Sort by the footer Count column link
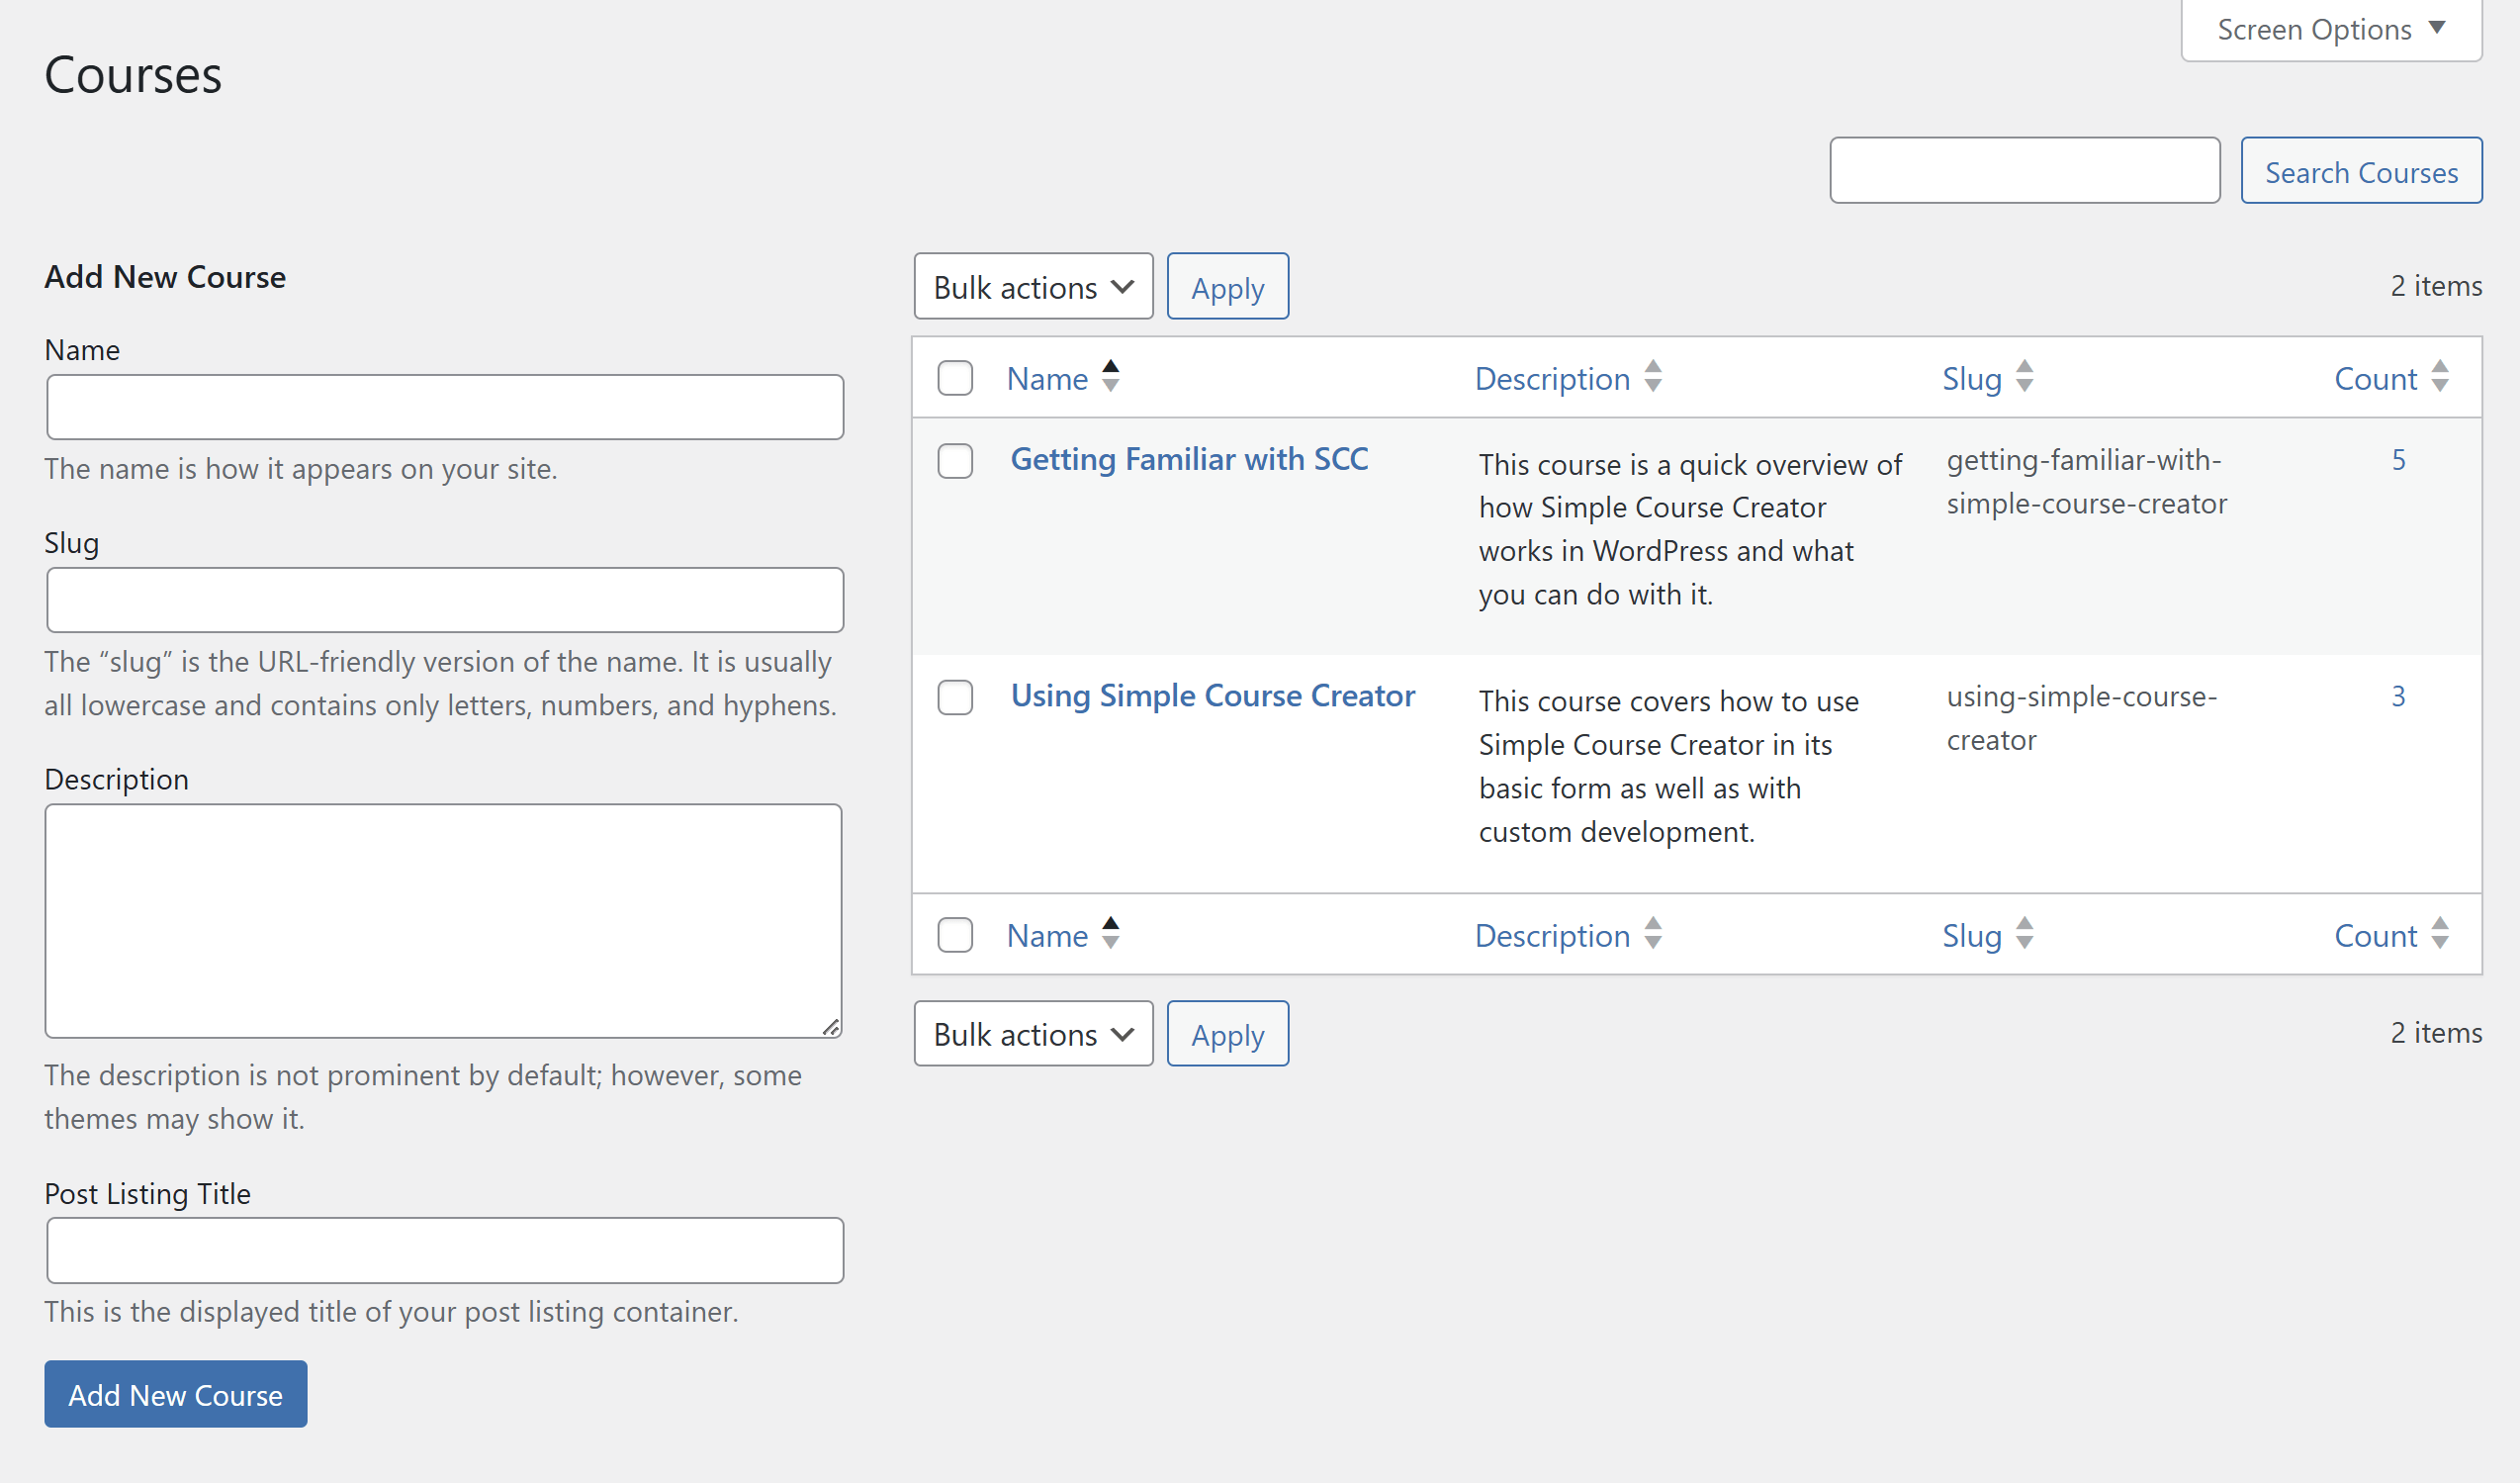This screenshot has height=1483, width=2520. [x=2375, y=935]
